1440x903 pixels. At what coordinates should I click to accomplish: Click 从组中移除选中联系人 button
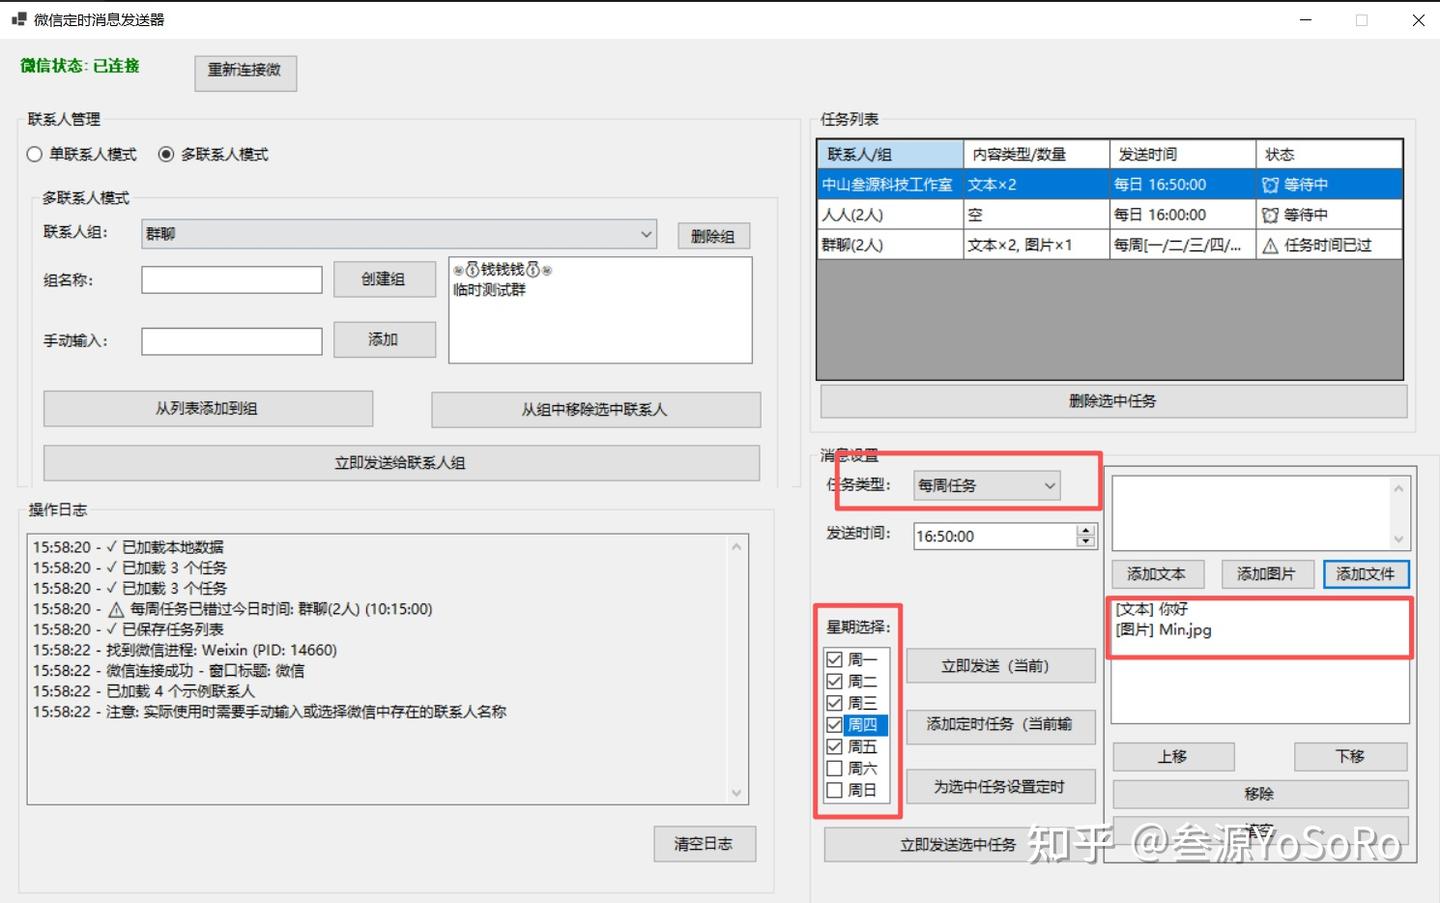point(596,409)
